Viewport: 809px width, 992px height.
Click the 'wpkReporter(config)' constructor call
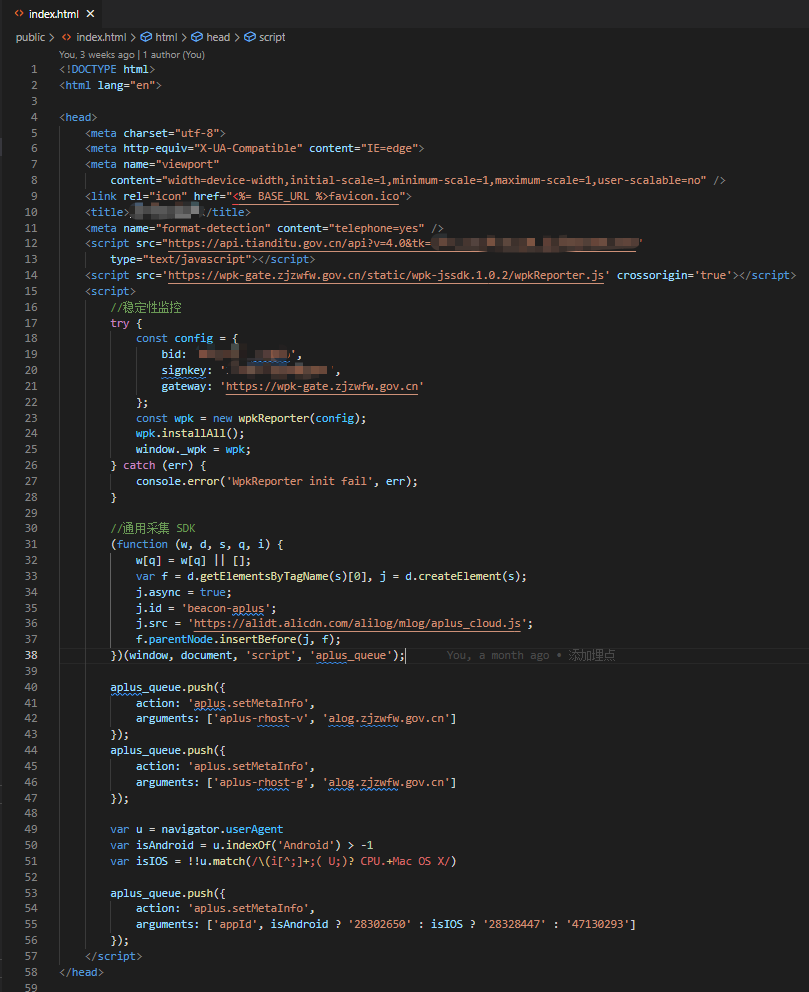click(299, 418)
